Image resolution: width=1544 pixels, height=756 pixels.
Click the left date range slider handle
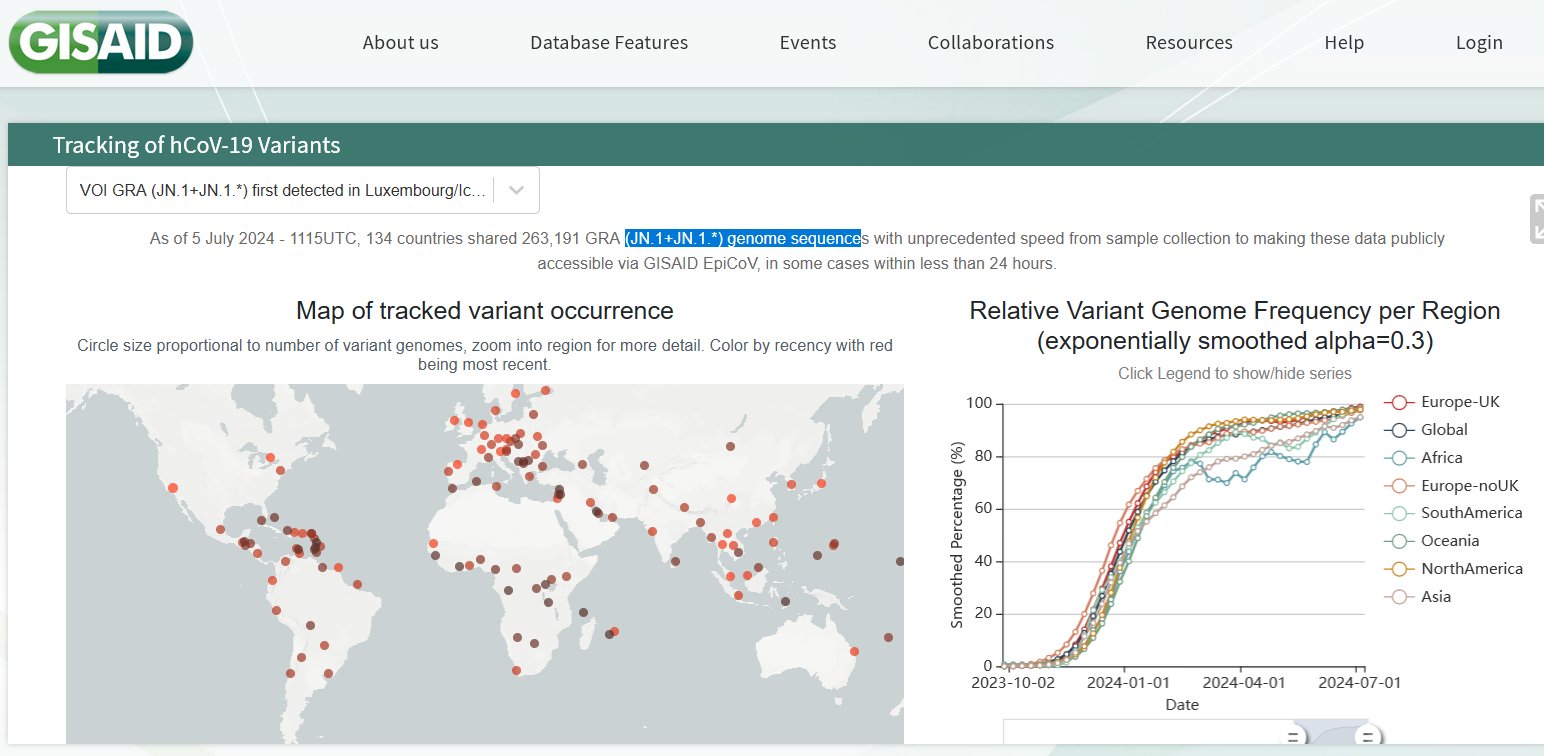tap(1292, 738)
